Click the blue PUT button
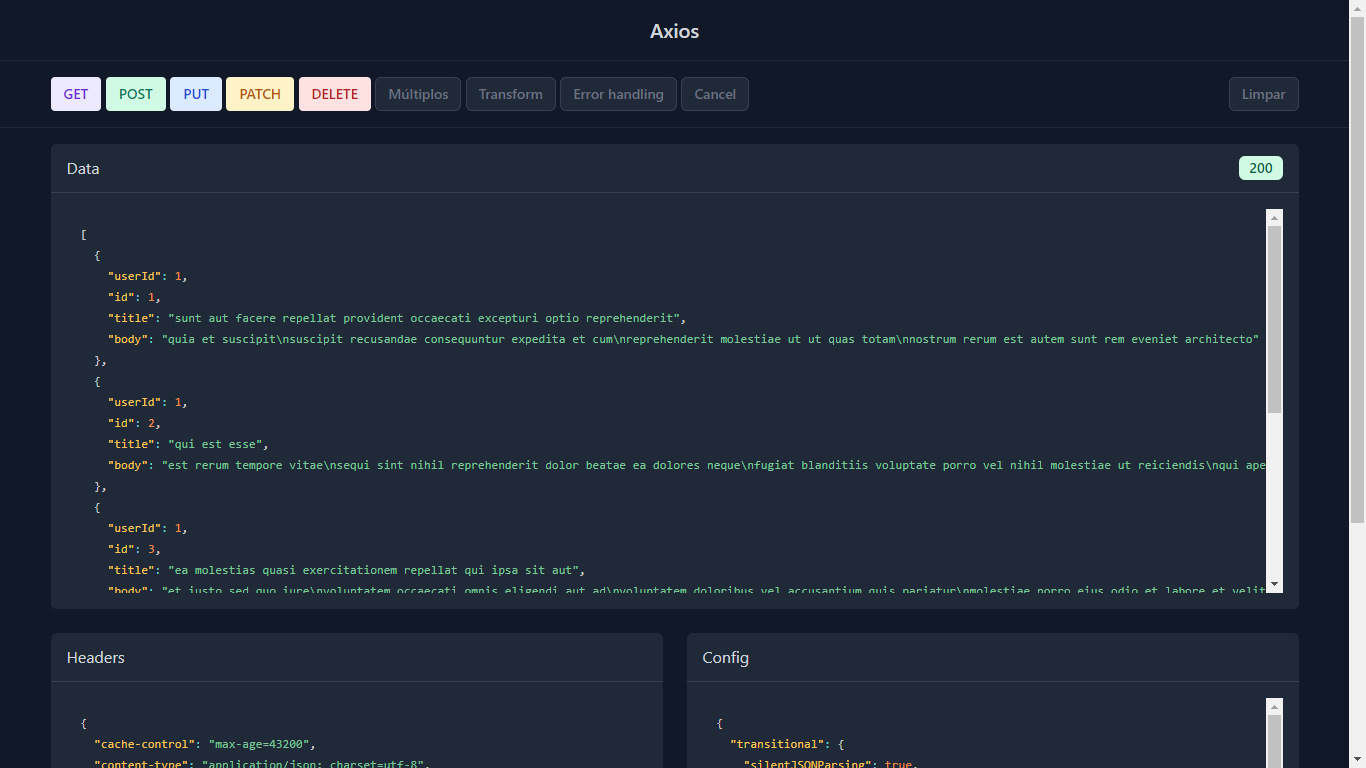Screen dimensions: 1366x768 (196, 94)
